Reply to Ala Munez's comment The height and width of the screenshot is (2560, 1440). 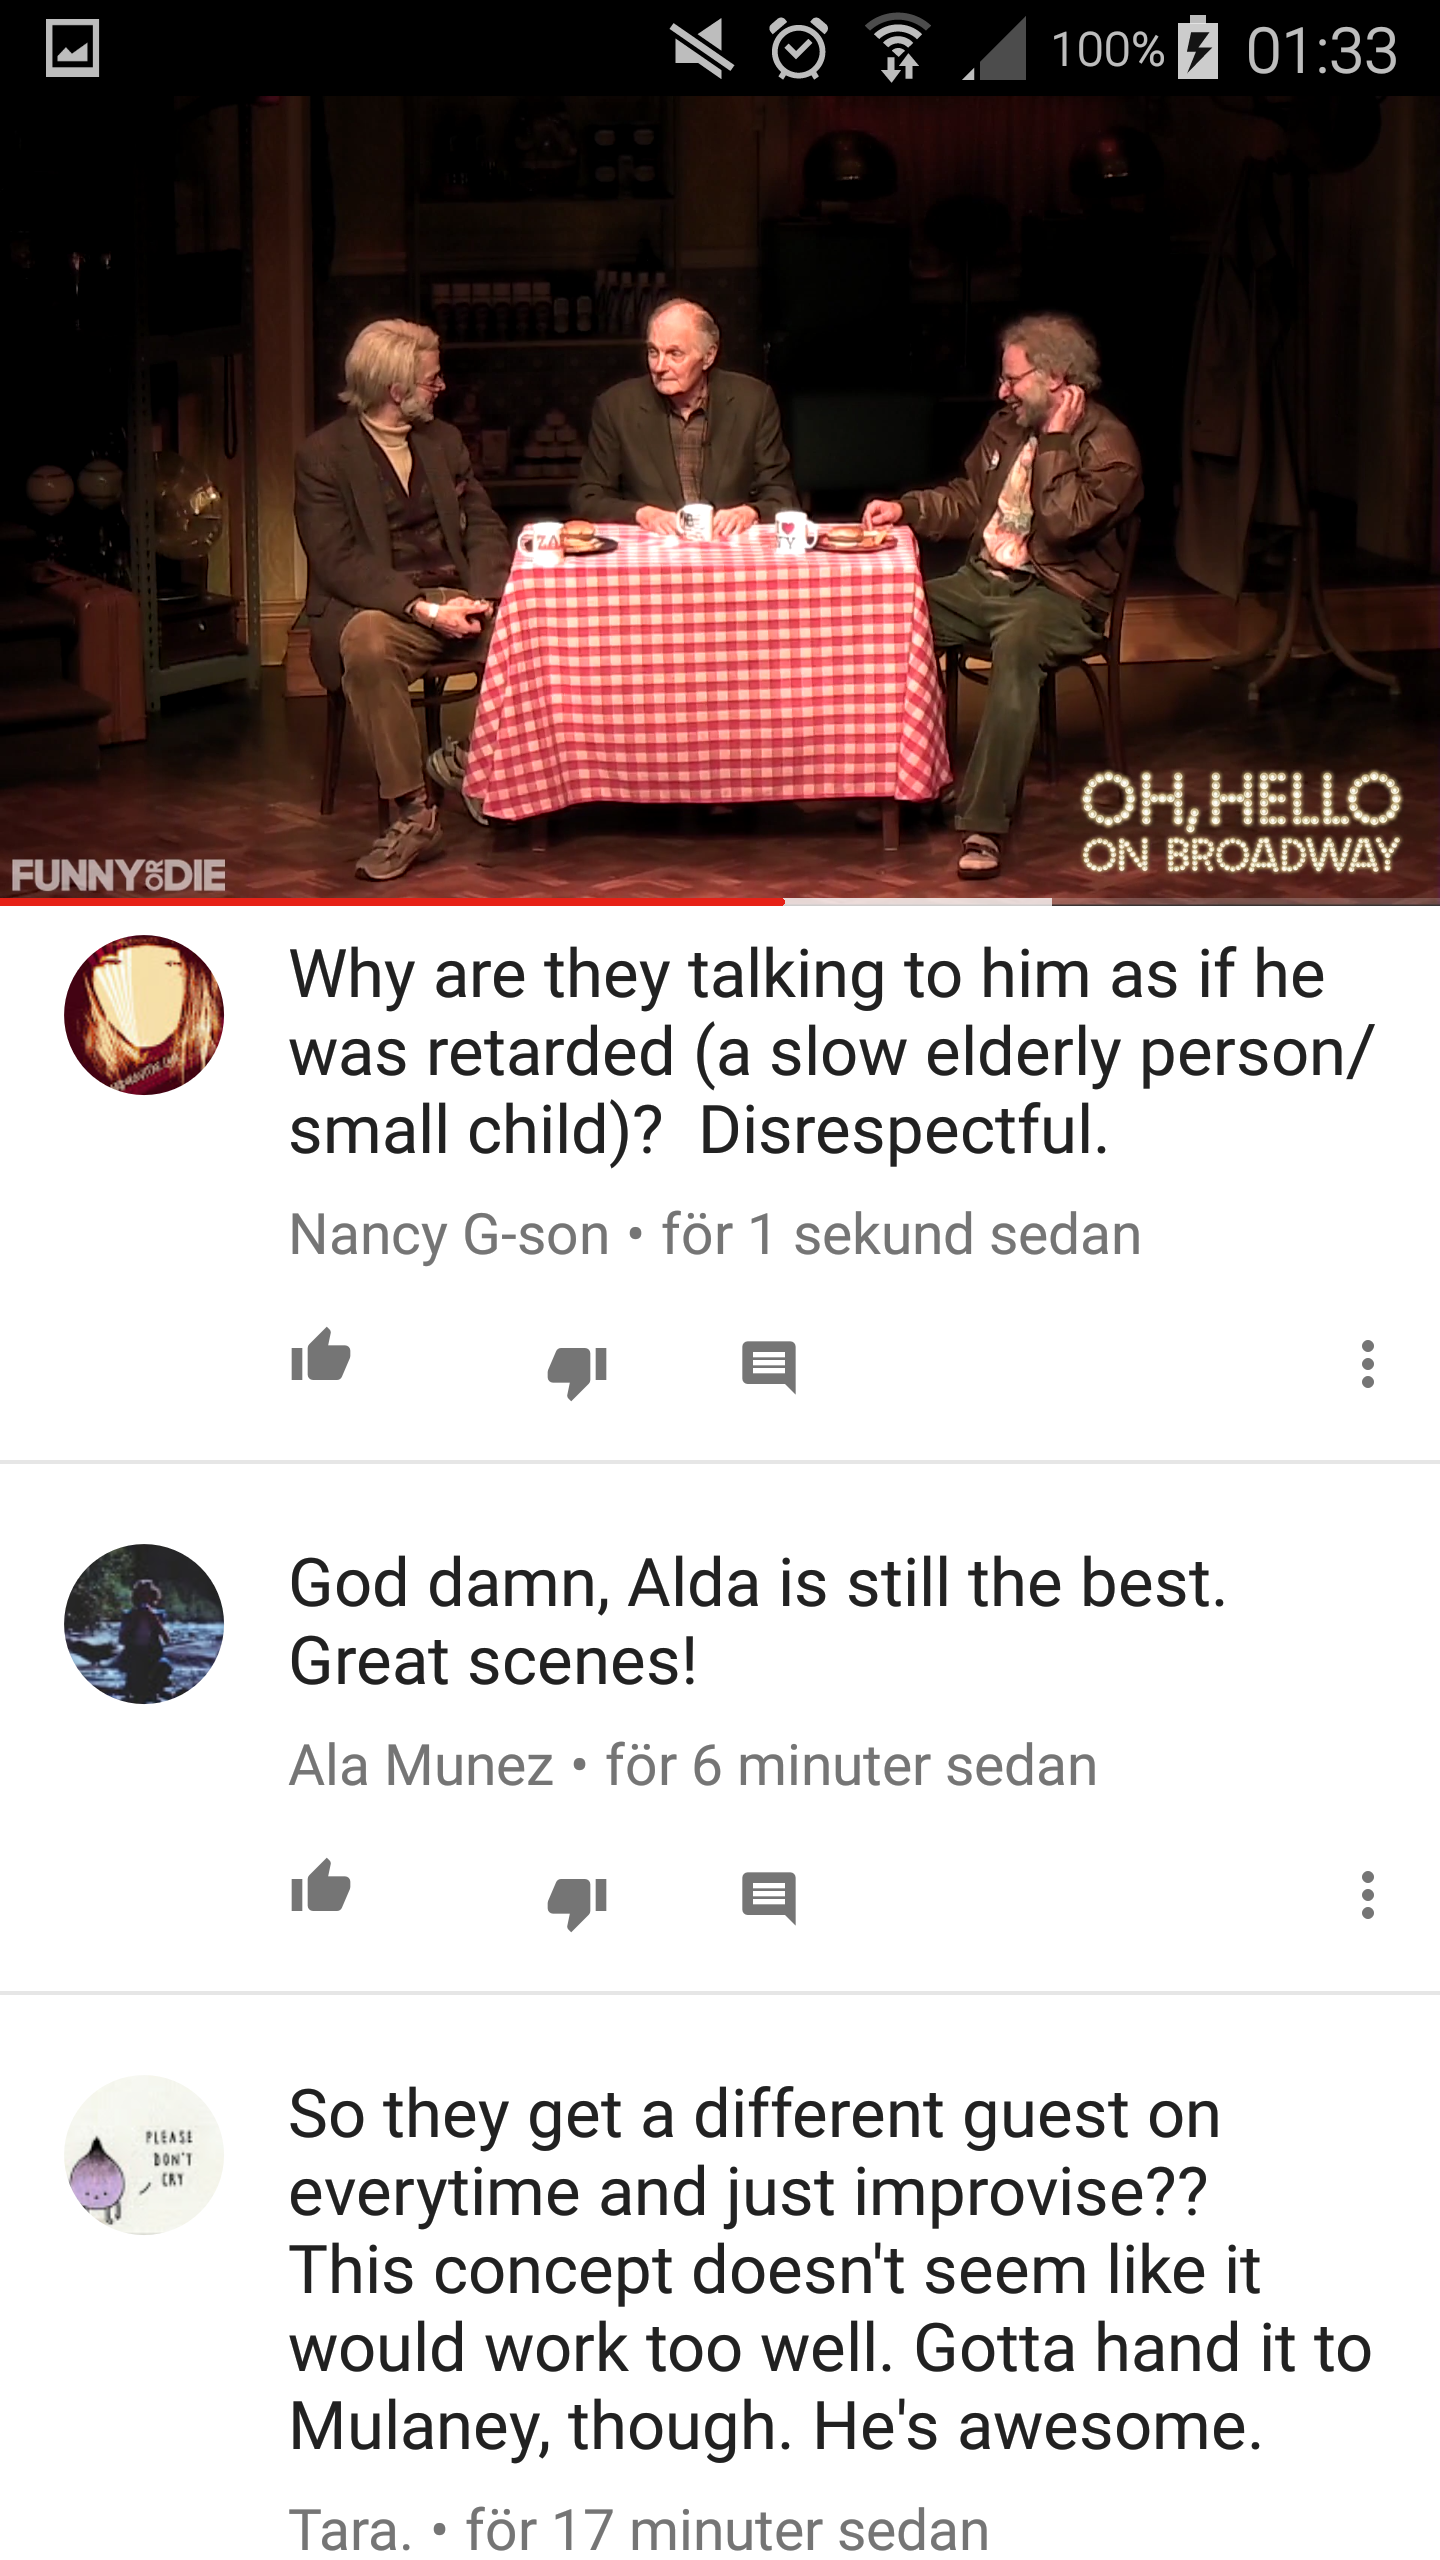click(769, 1898)
